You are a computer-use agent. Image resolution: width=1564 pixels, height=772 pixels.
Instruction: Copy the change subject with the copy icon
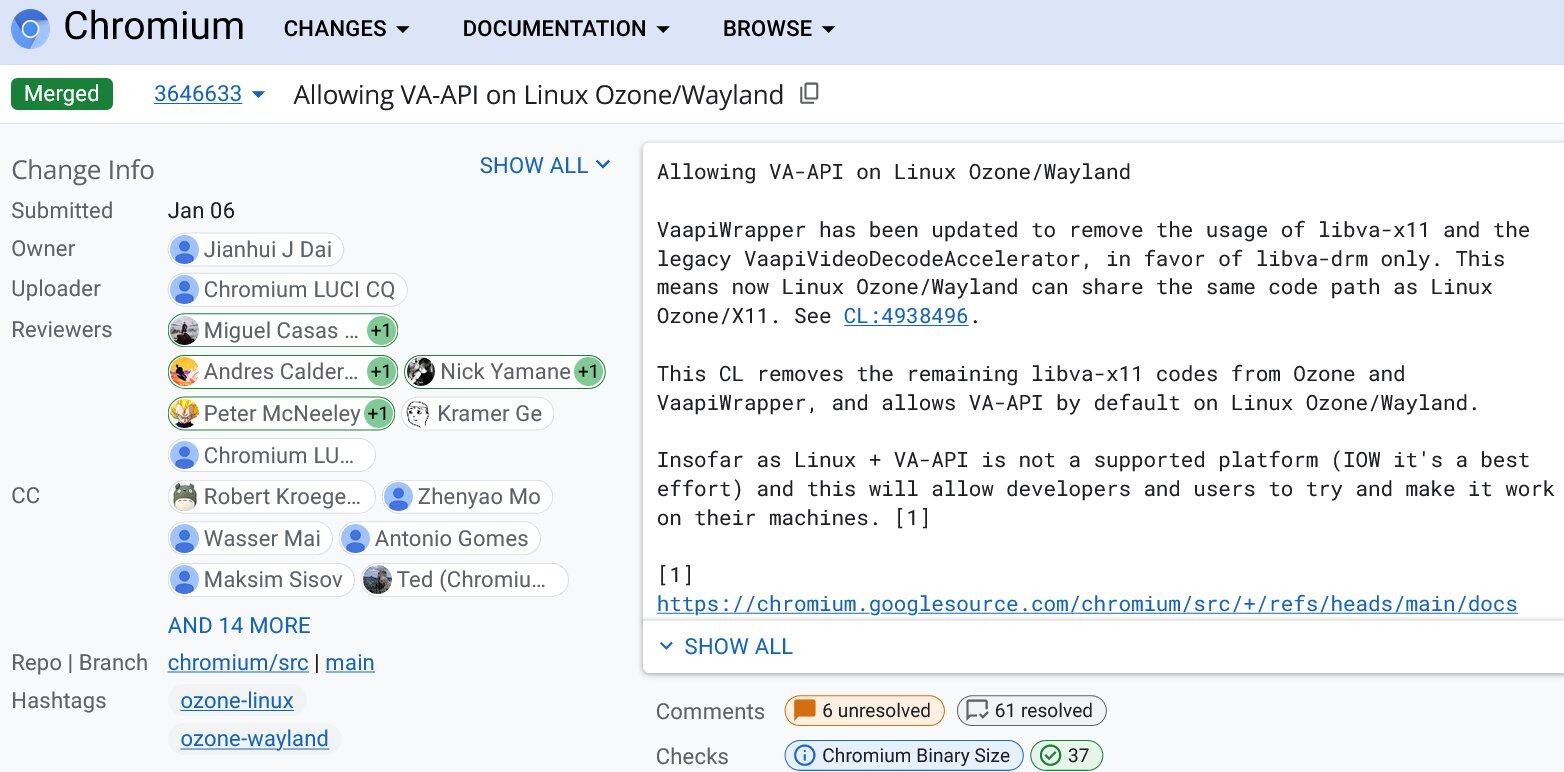pyautogui.click(x=810, y=94)
